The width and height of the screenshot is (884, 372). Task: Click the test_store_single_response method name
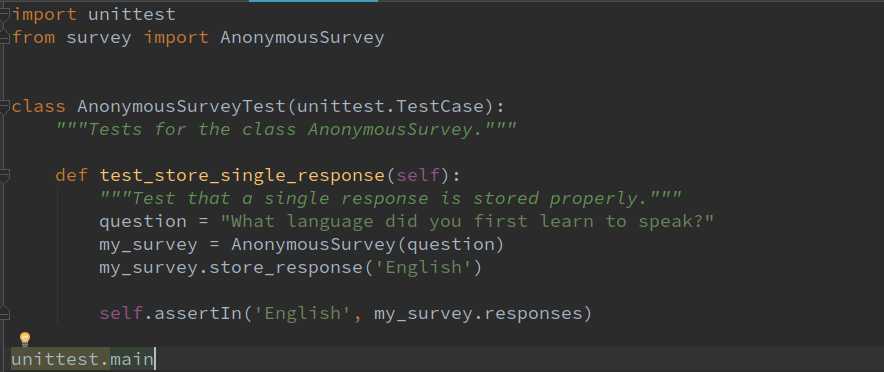(242, 175)
